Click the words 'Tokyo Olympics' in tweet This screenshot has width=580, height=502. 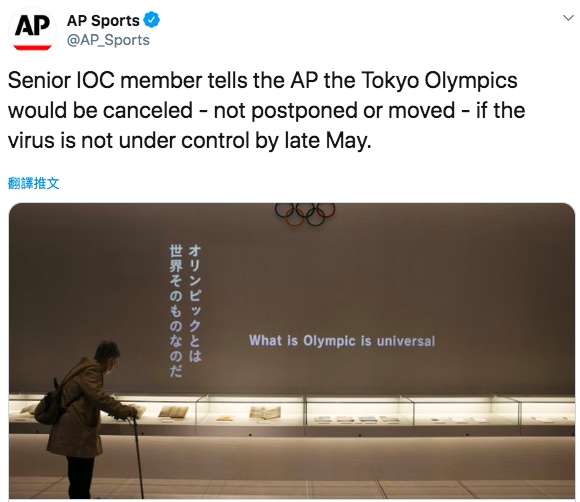(439, 80)
